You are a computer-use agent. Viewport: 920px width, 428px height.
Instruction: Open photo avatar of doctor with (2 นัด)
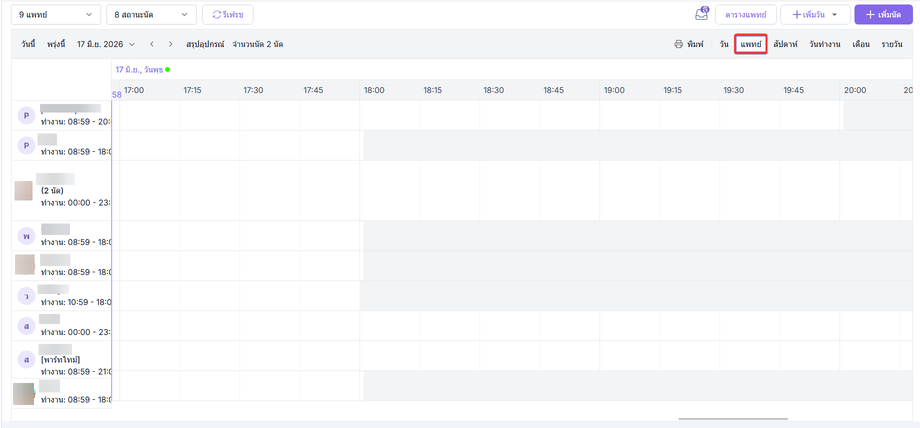[23, 191]
